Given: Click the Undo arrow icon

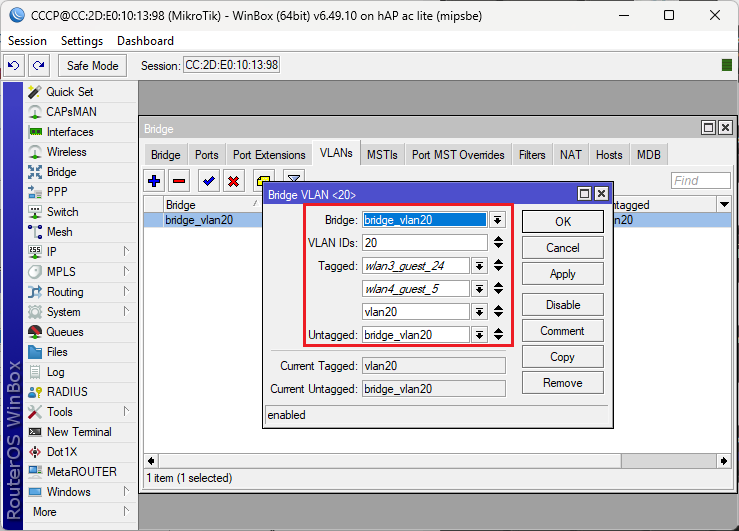Looking at the screenshot, I should 14,65.
